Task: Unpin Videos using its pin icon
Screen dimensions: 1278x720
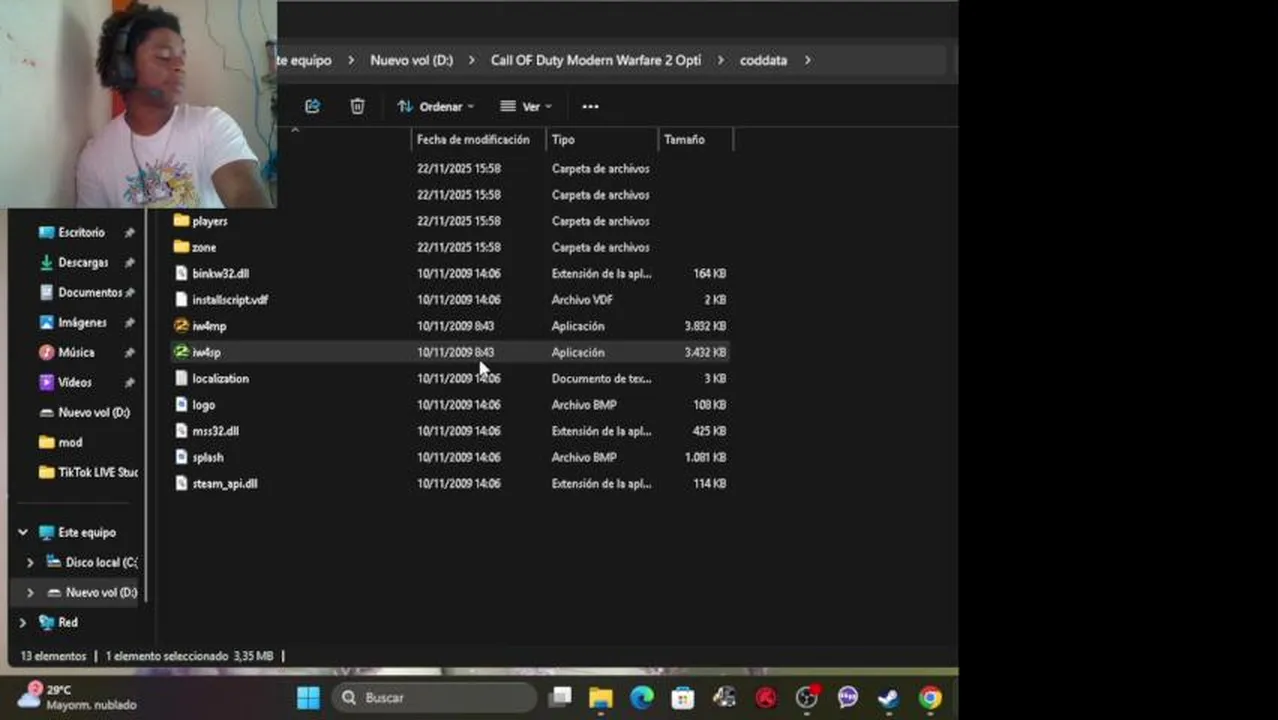Action: coord(129,382)
